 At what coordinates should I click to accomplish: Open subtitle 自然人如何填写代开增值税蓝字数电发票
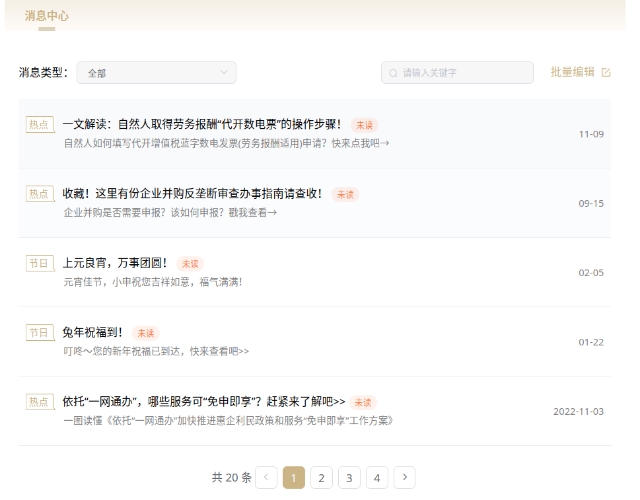coord(227,143)
